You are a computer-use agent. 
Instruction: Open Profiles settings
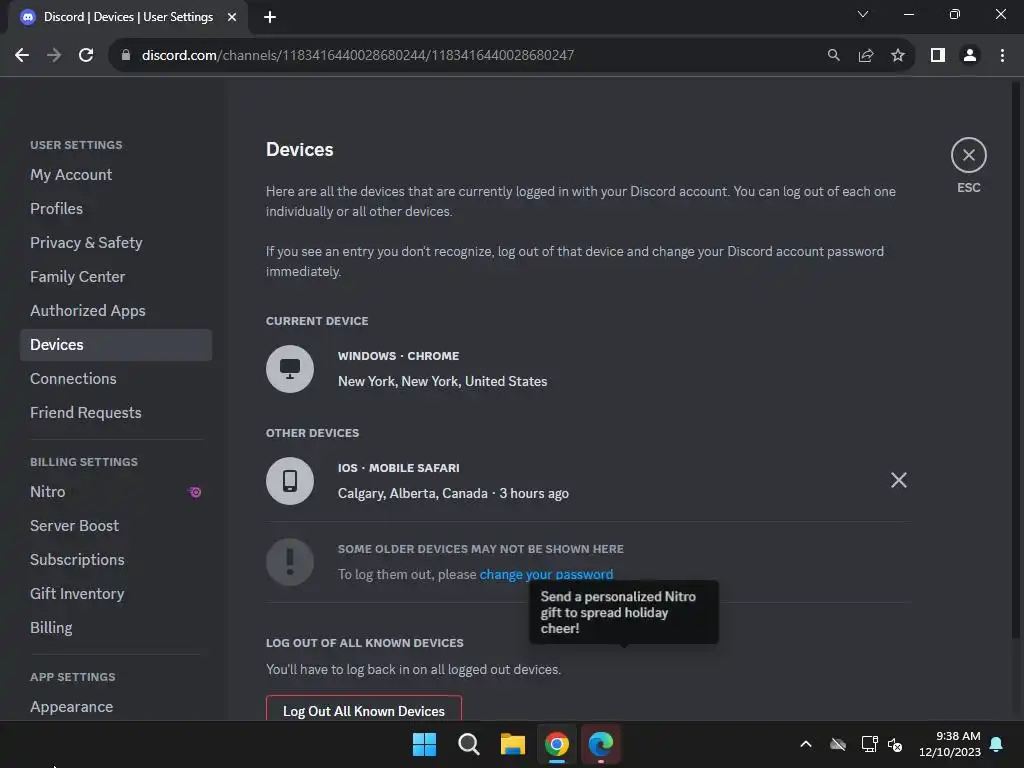click(x=116, y=209)
